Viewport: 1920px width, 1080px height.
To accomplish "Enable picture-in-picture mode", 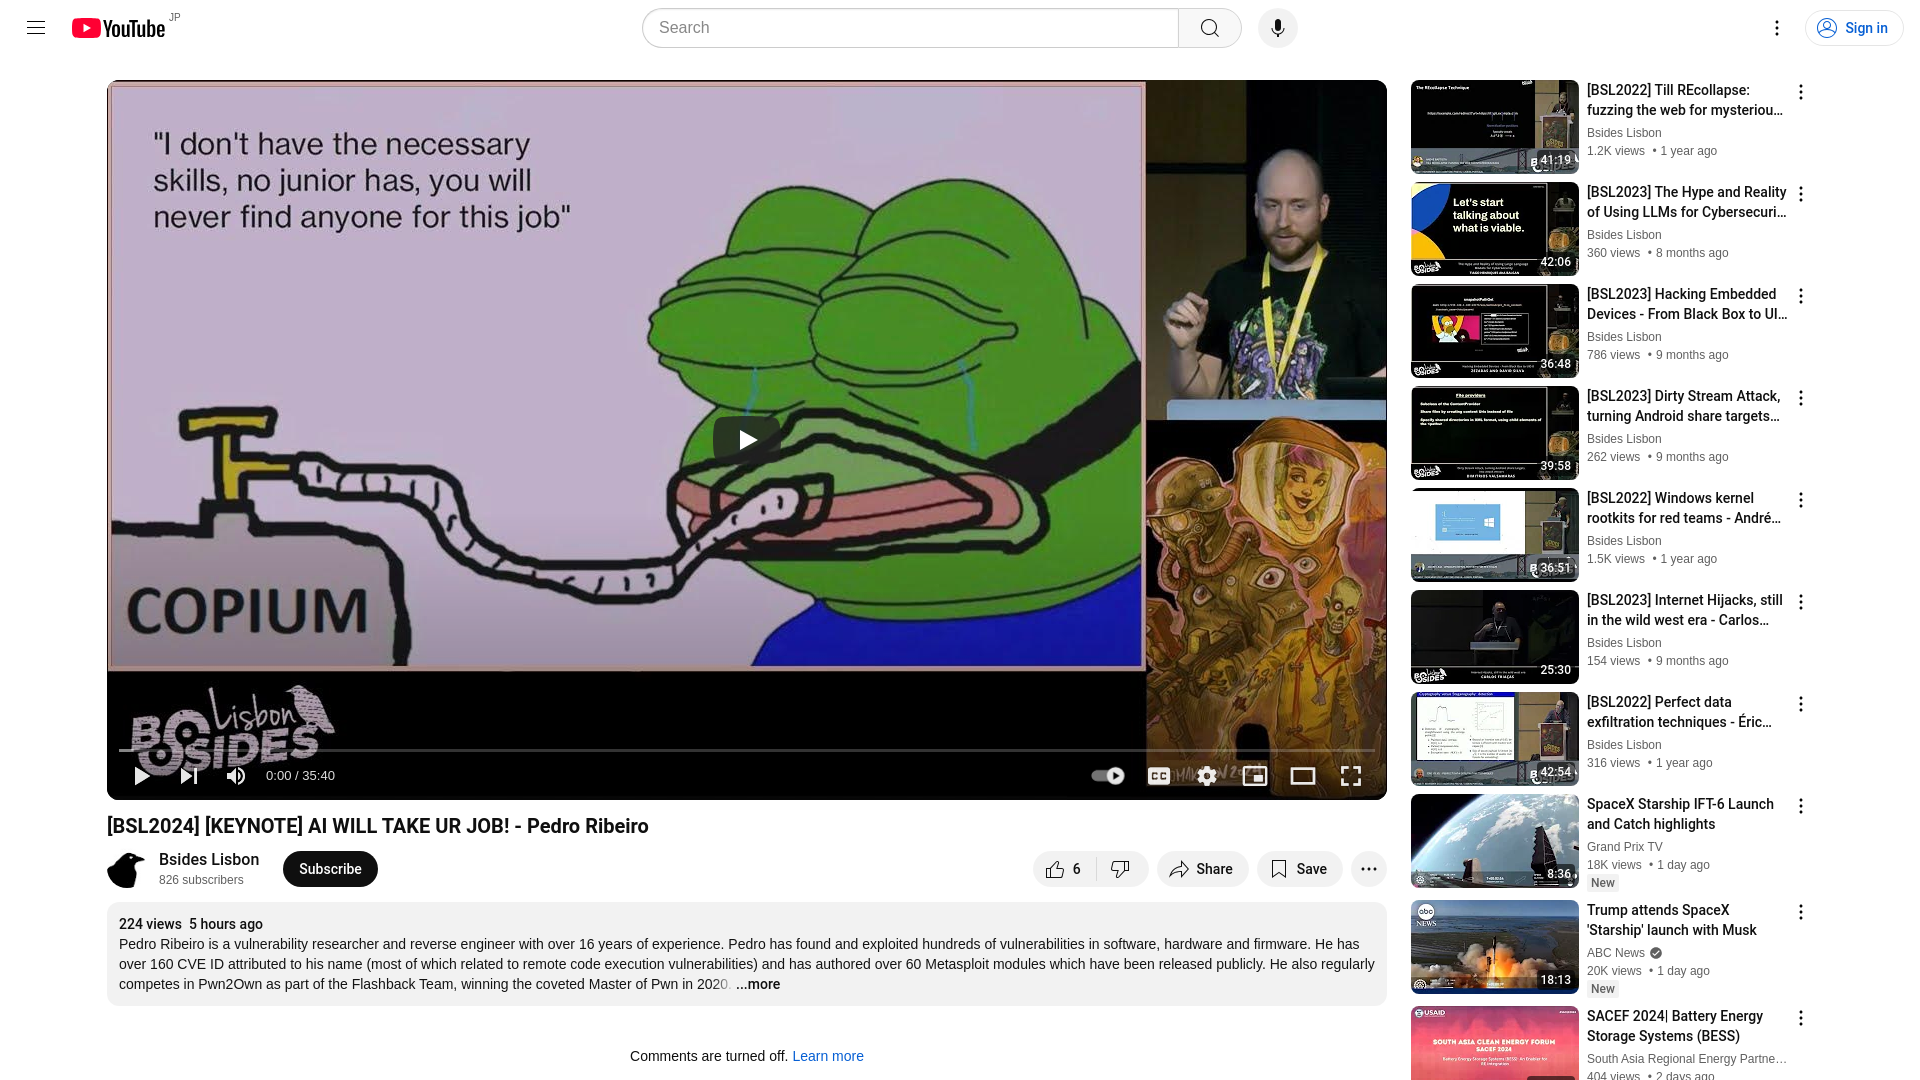I will (1254, 775).
